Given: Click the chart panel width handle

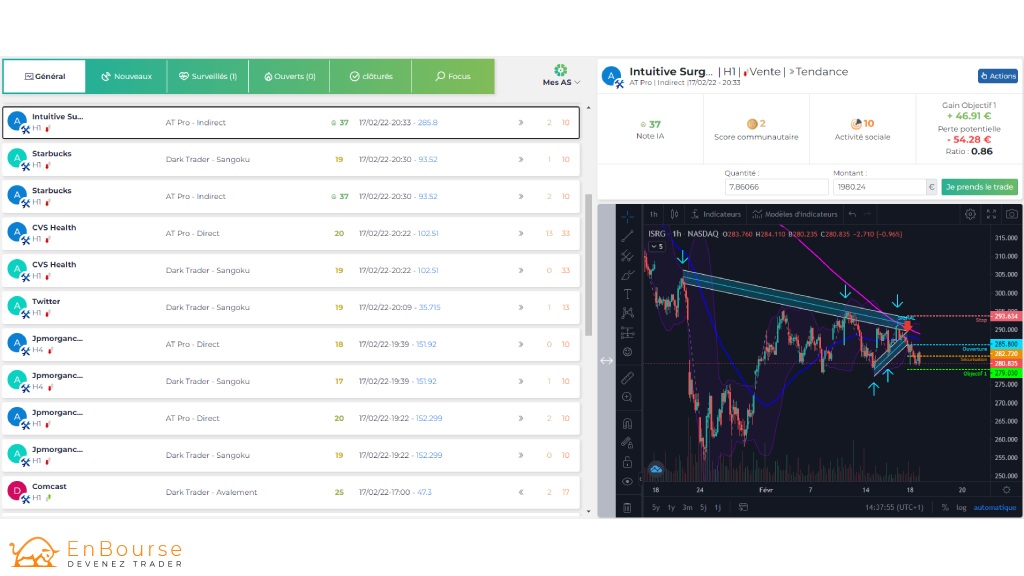Looking at the screenshot, I should pos(606,360).
